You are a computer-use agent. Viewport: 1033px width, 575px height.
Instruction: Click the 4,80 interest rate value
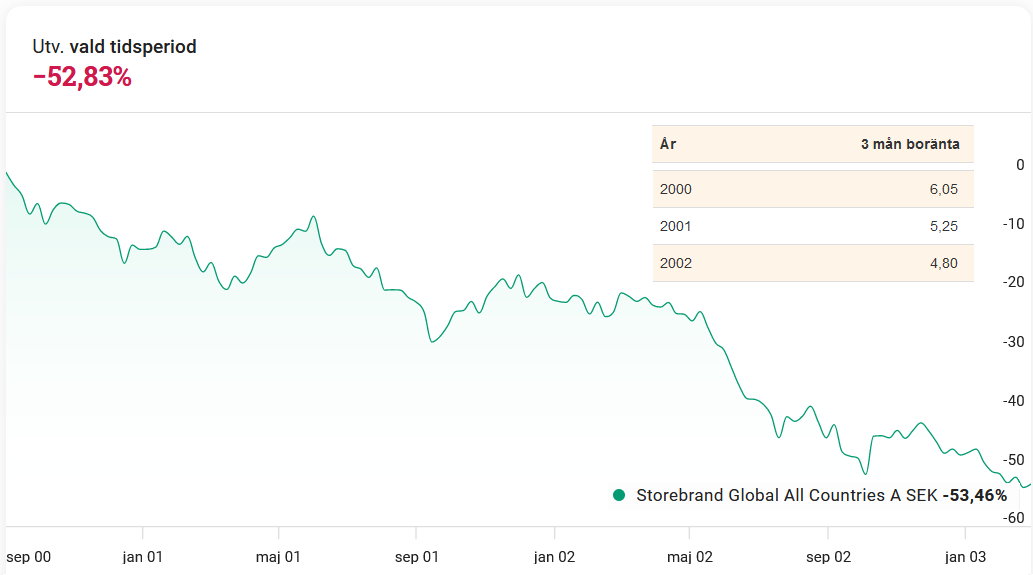(x=943, y=263)
